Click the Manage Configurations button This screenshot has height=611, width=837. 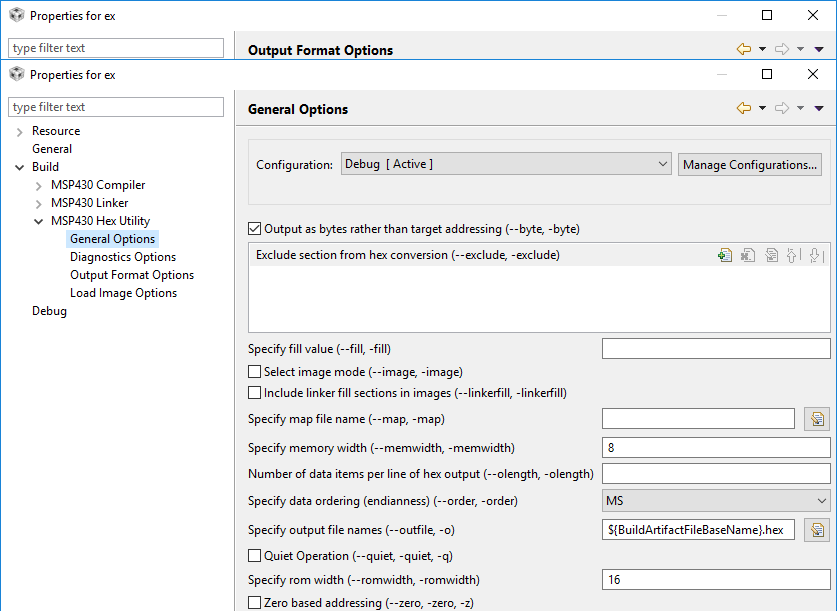pyautogui.click(x=750, y=165)
